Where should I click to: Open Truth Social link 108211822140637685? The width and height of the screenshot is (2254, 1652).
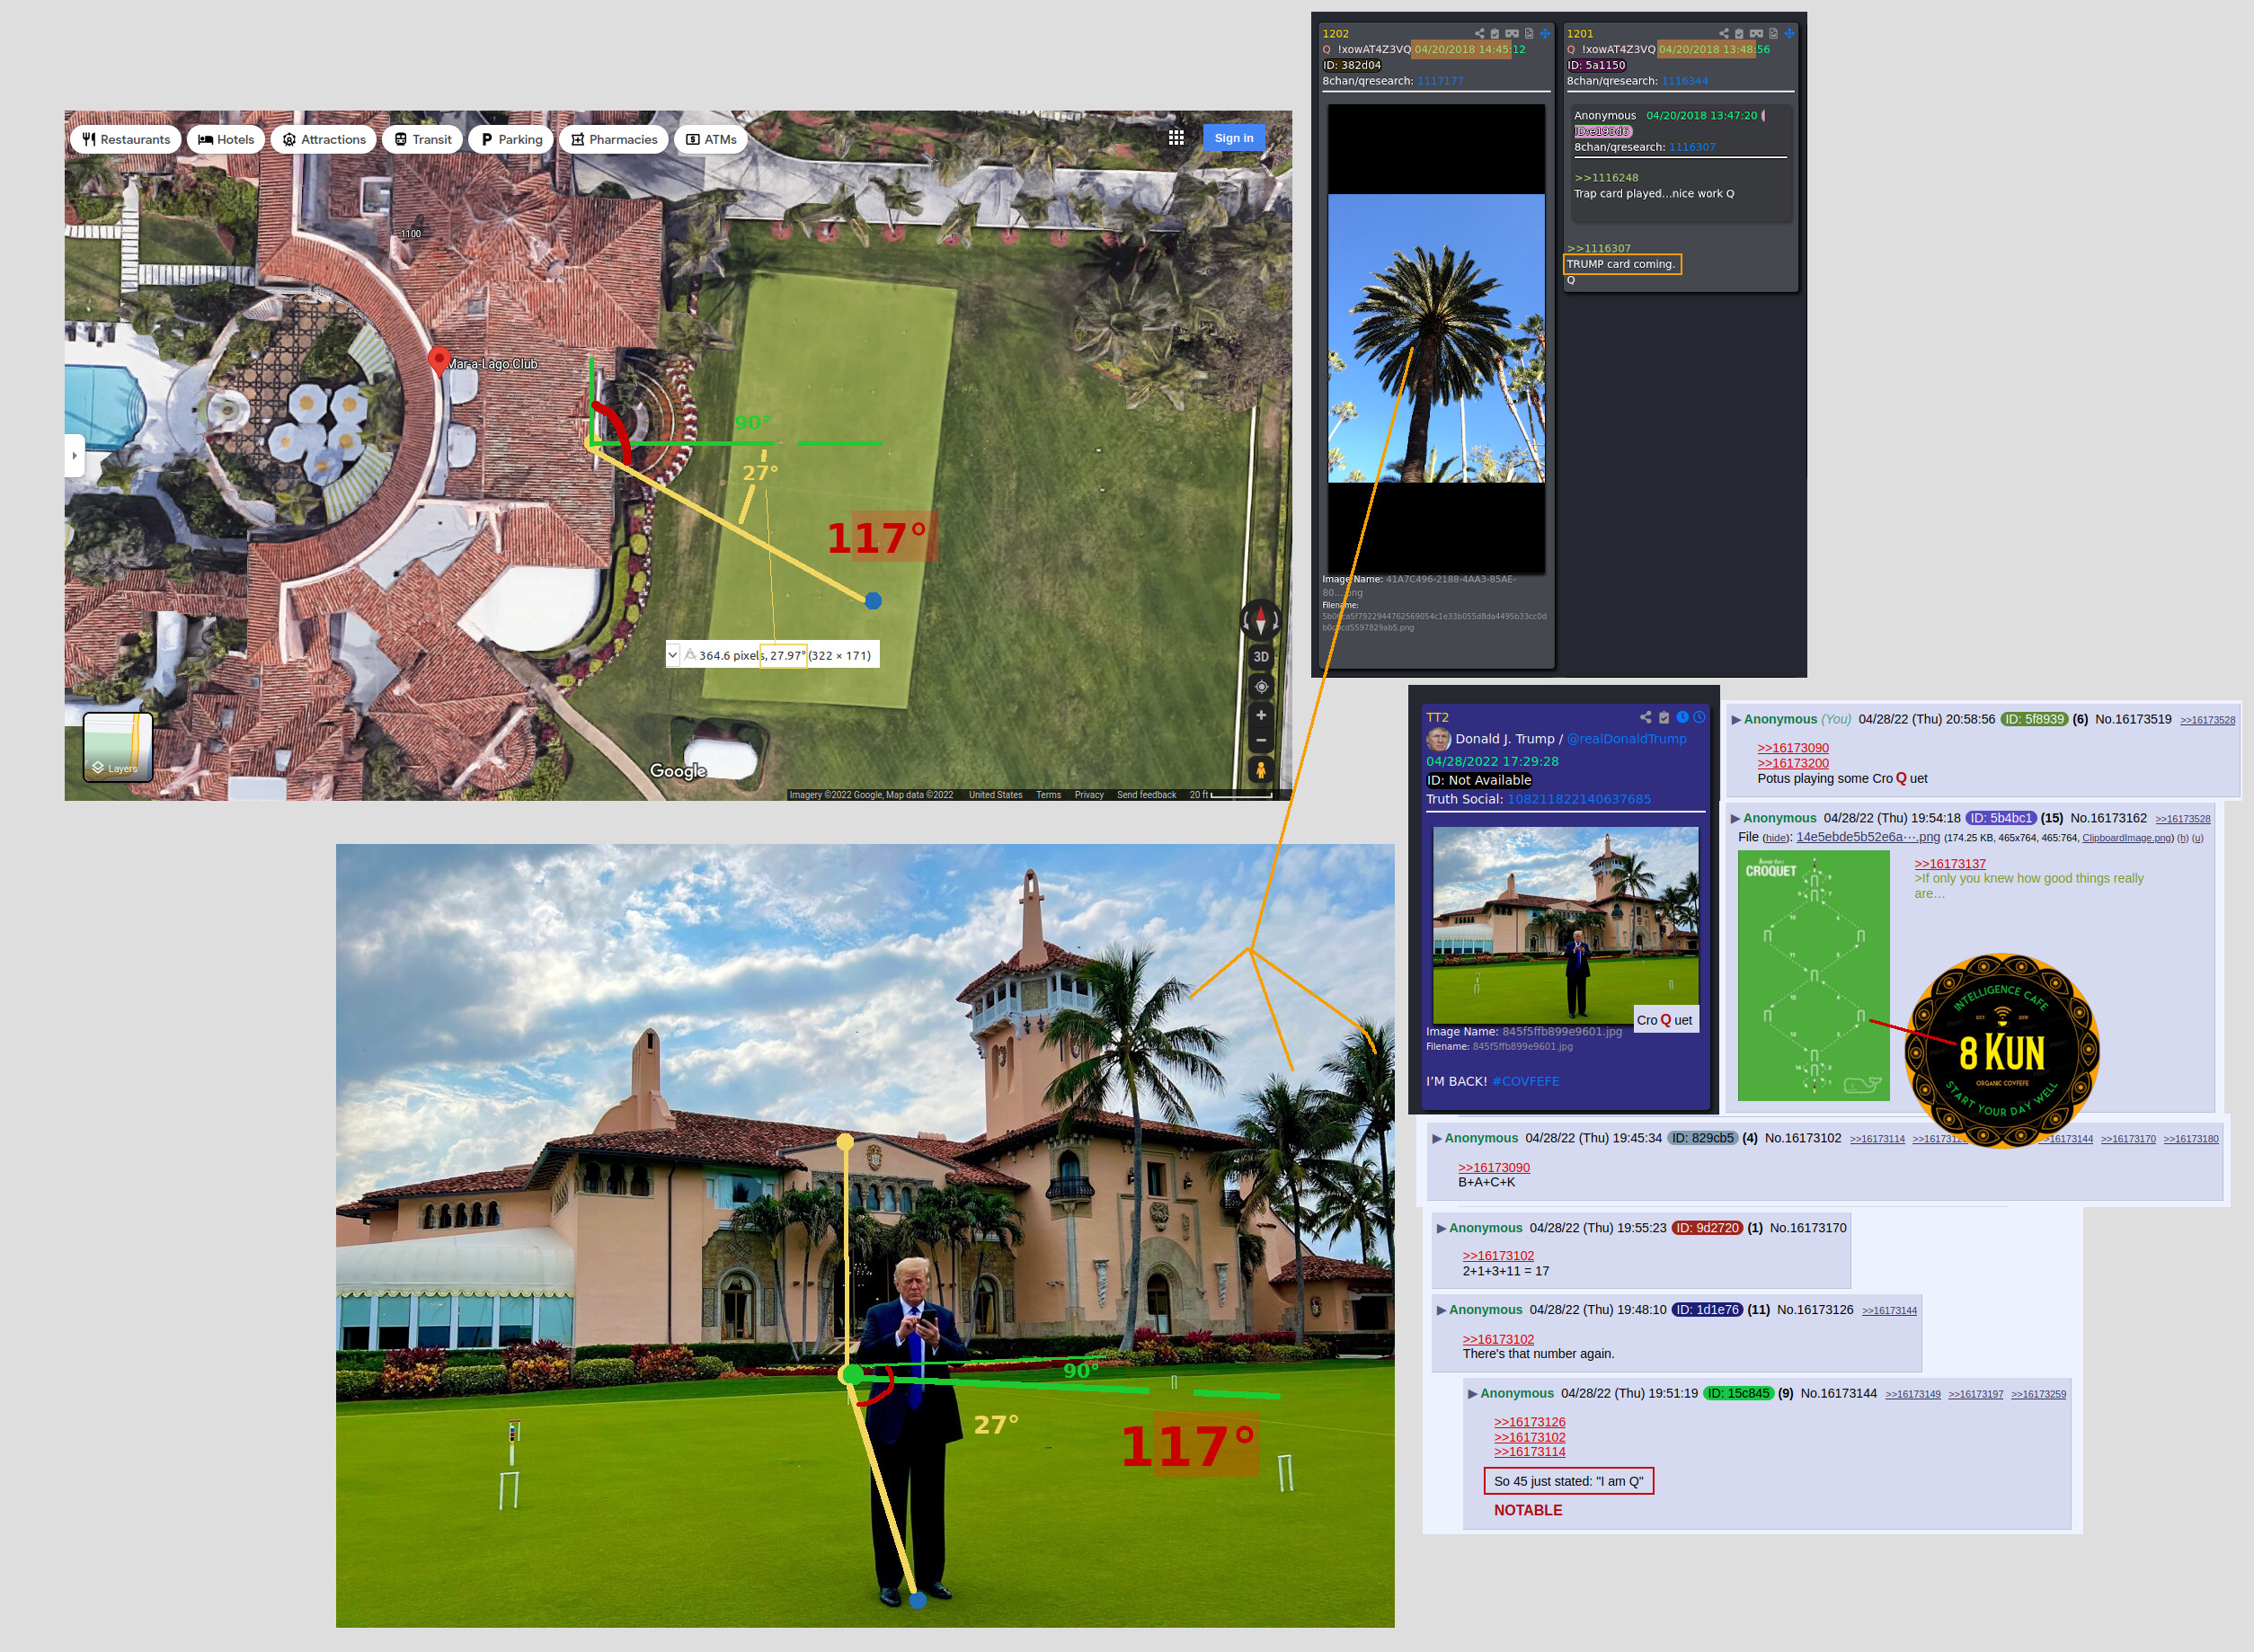tap(1579, 799)
